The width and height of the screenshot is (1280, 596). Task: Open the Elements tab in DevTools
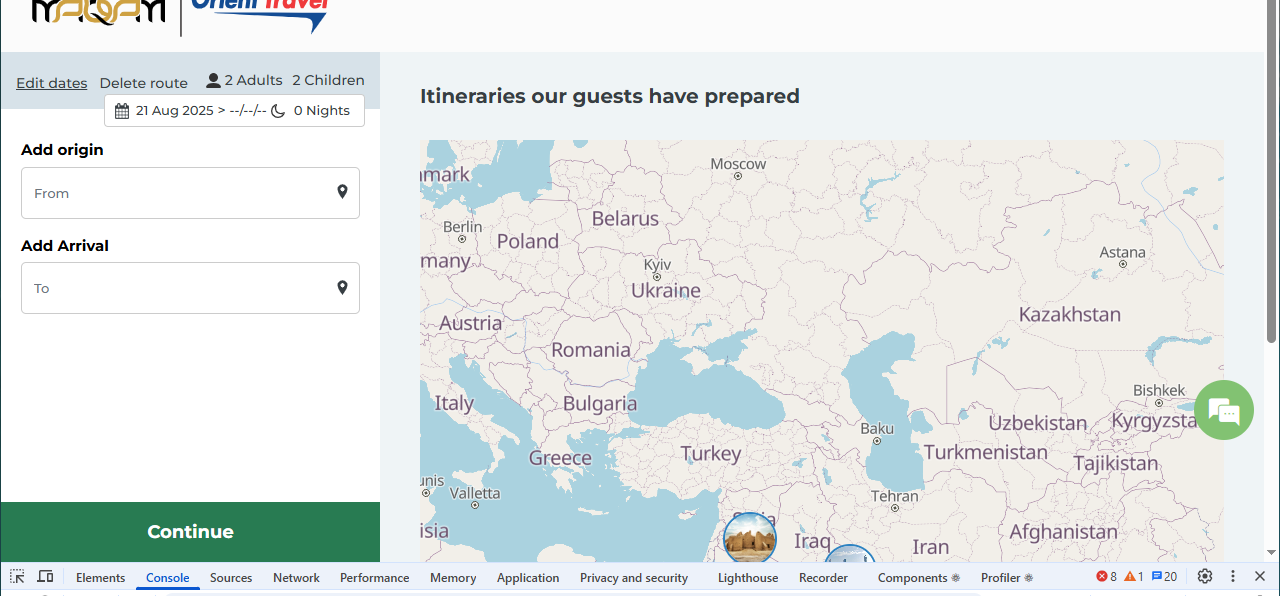point(100,578)
